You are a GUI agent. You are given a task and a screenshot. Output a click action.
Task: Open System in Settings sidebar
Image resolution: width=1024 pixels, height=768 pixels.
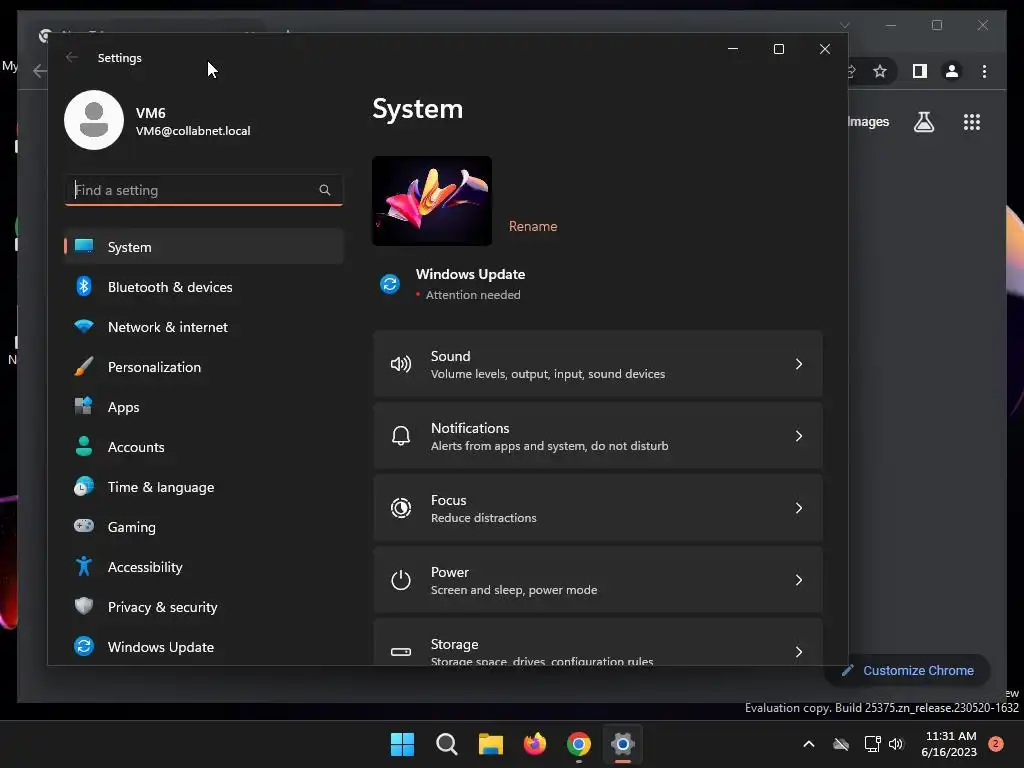coord(204,247)
